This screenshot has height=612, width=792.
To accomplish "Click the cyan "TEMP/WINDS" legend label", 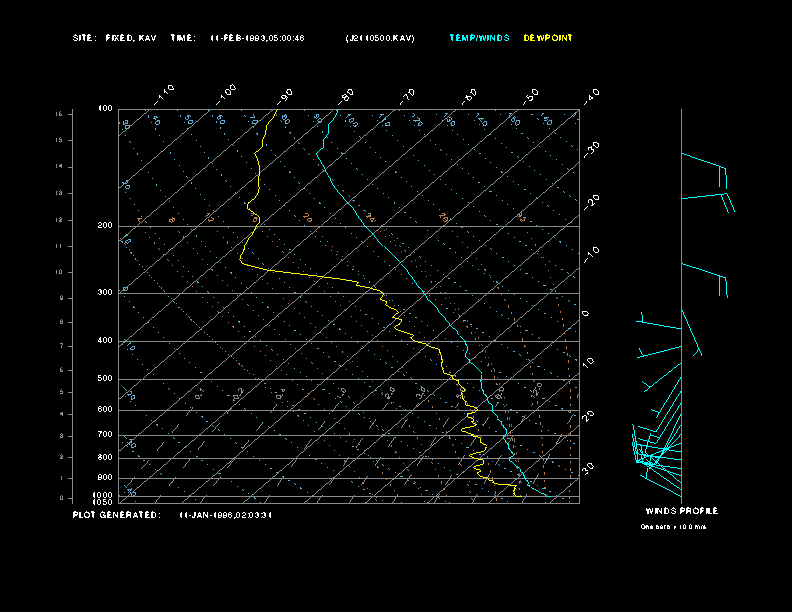I will pyautogui.click(x=479, y=38).
